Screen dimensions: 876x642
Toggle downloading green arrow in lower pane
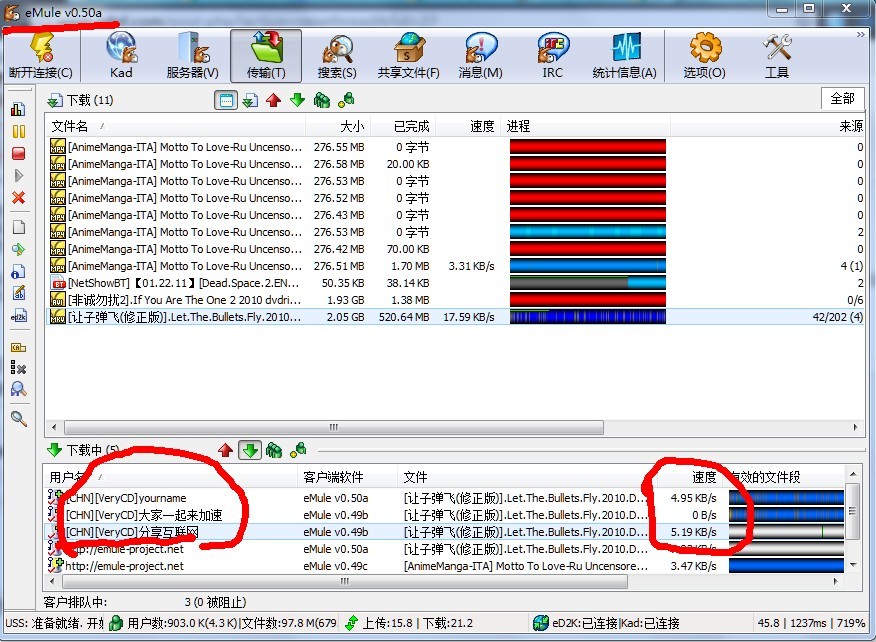click(250, 450)
